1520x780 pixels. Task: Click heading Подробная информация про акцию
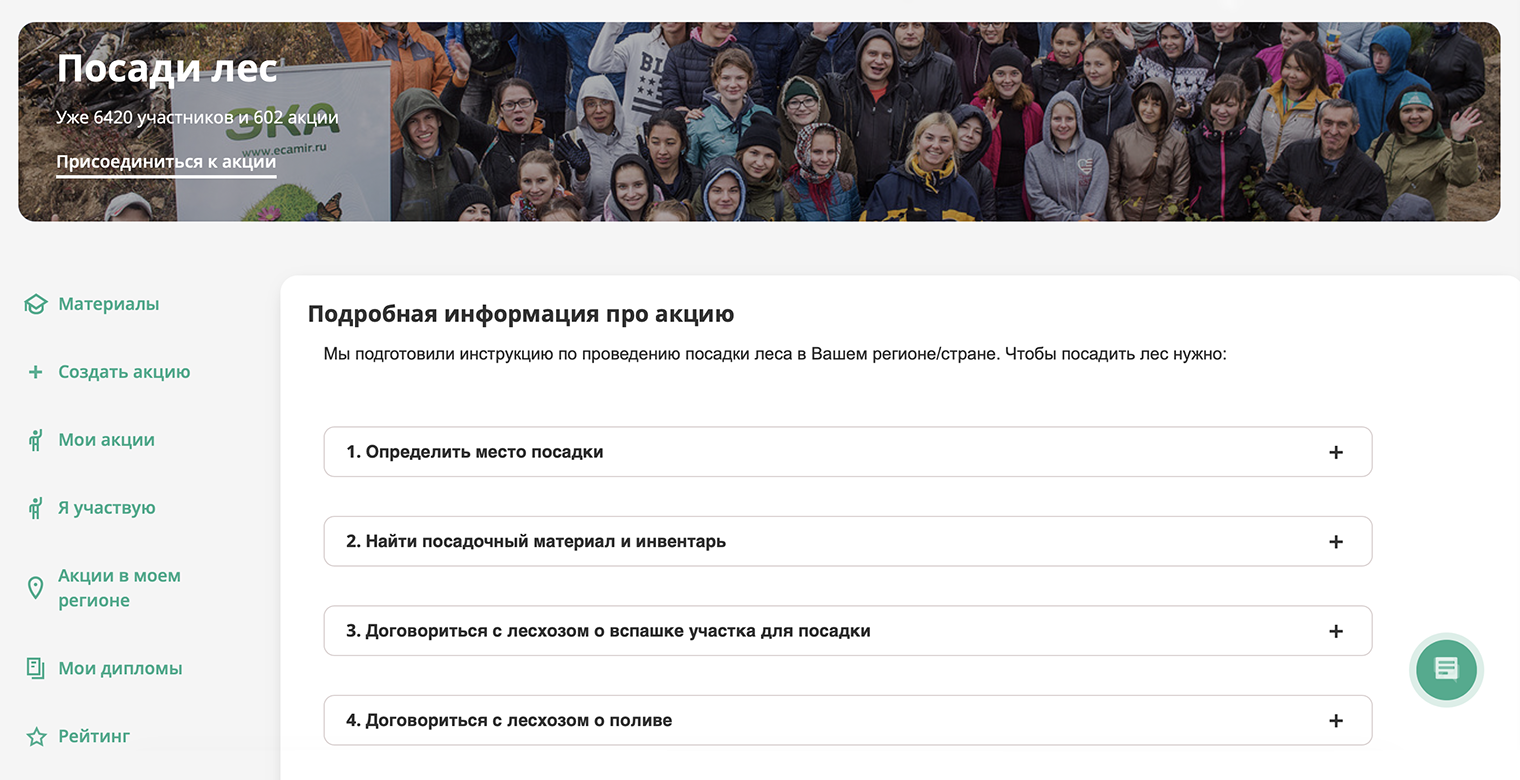(521, 314)
